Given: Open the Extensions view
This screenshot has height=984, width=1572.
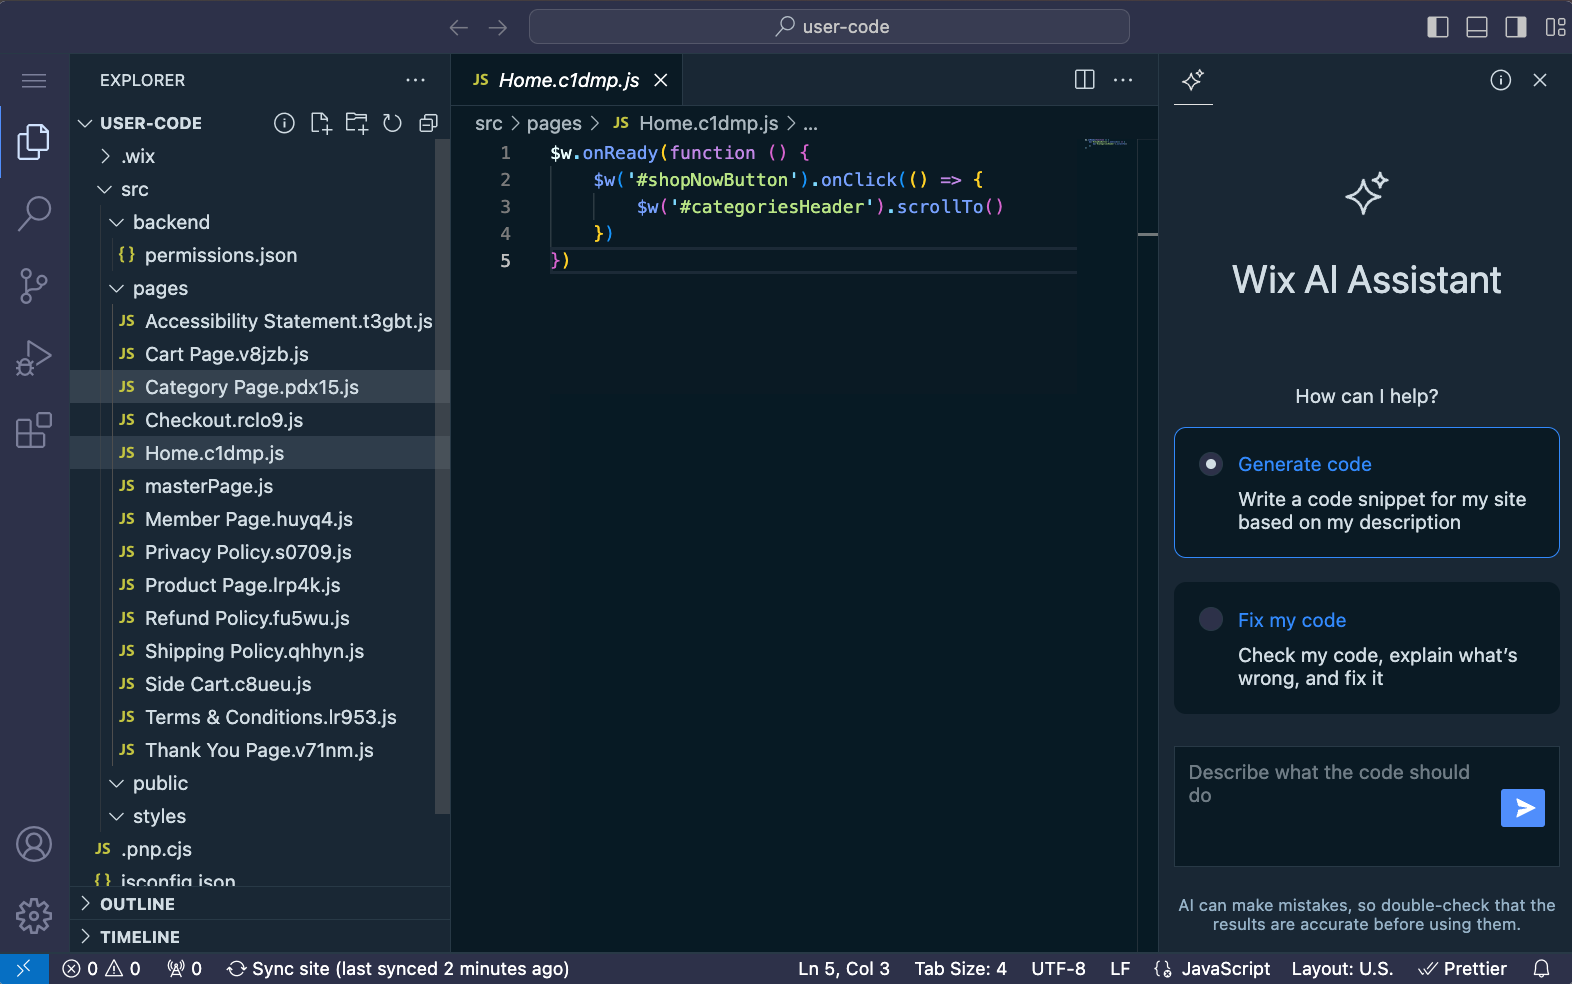Looking at the screenshot, I should click(34, 430).
